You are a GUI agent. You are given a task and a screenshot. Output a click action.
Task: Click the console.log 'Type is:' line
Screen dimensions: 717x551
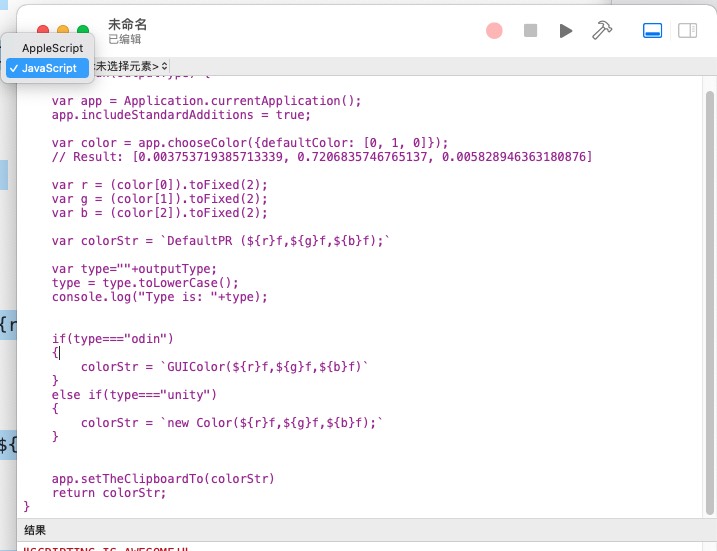click(159, 297)
